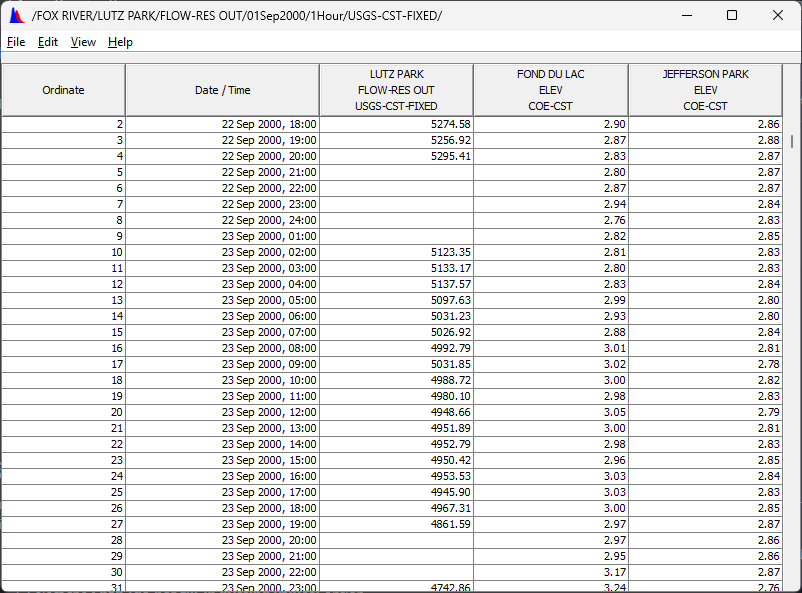
Task: Click date cell 23 Sep 2000, 05:00
Action: [x=222, y=300]
